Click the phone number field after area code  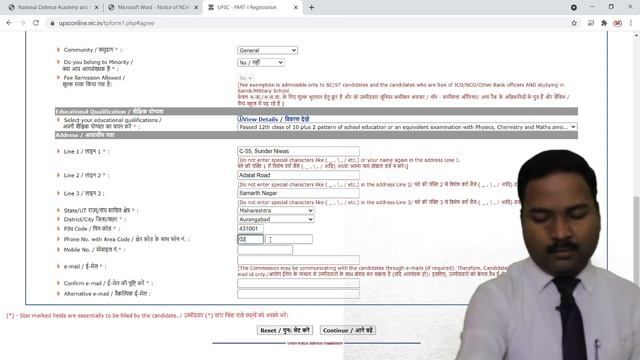click(x=289, y=239)
